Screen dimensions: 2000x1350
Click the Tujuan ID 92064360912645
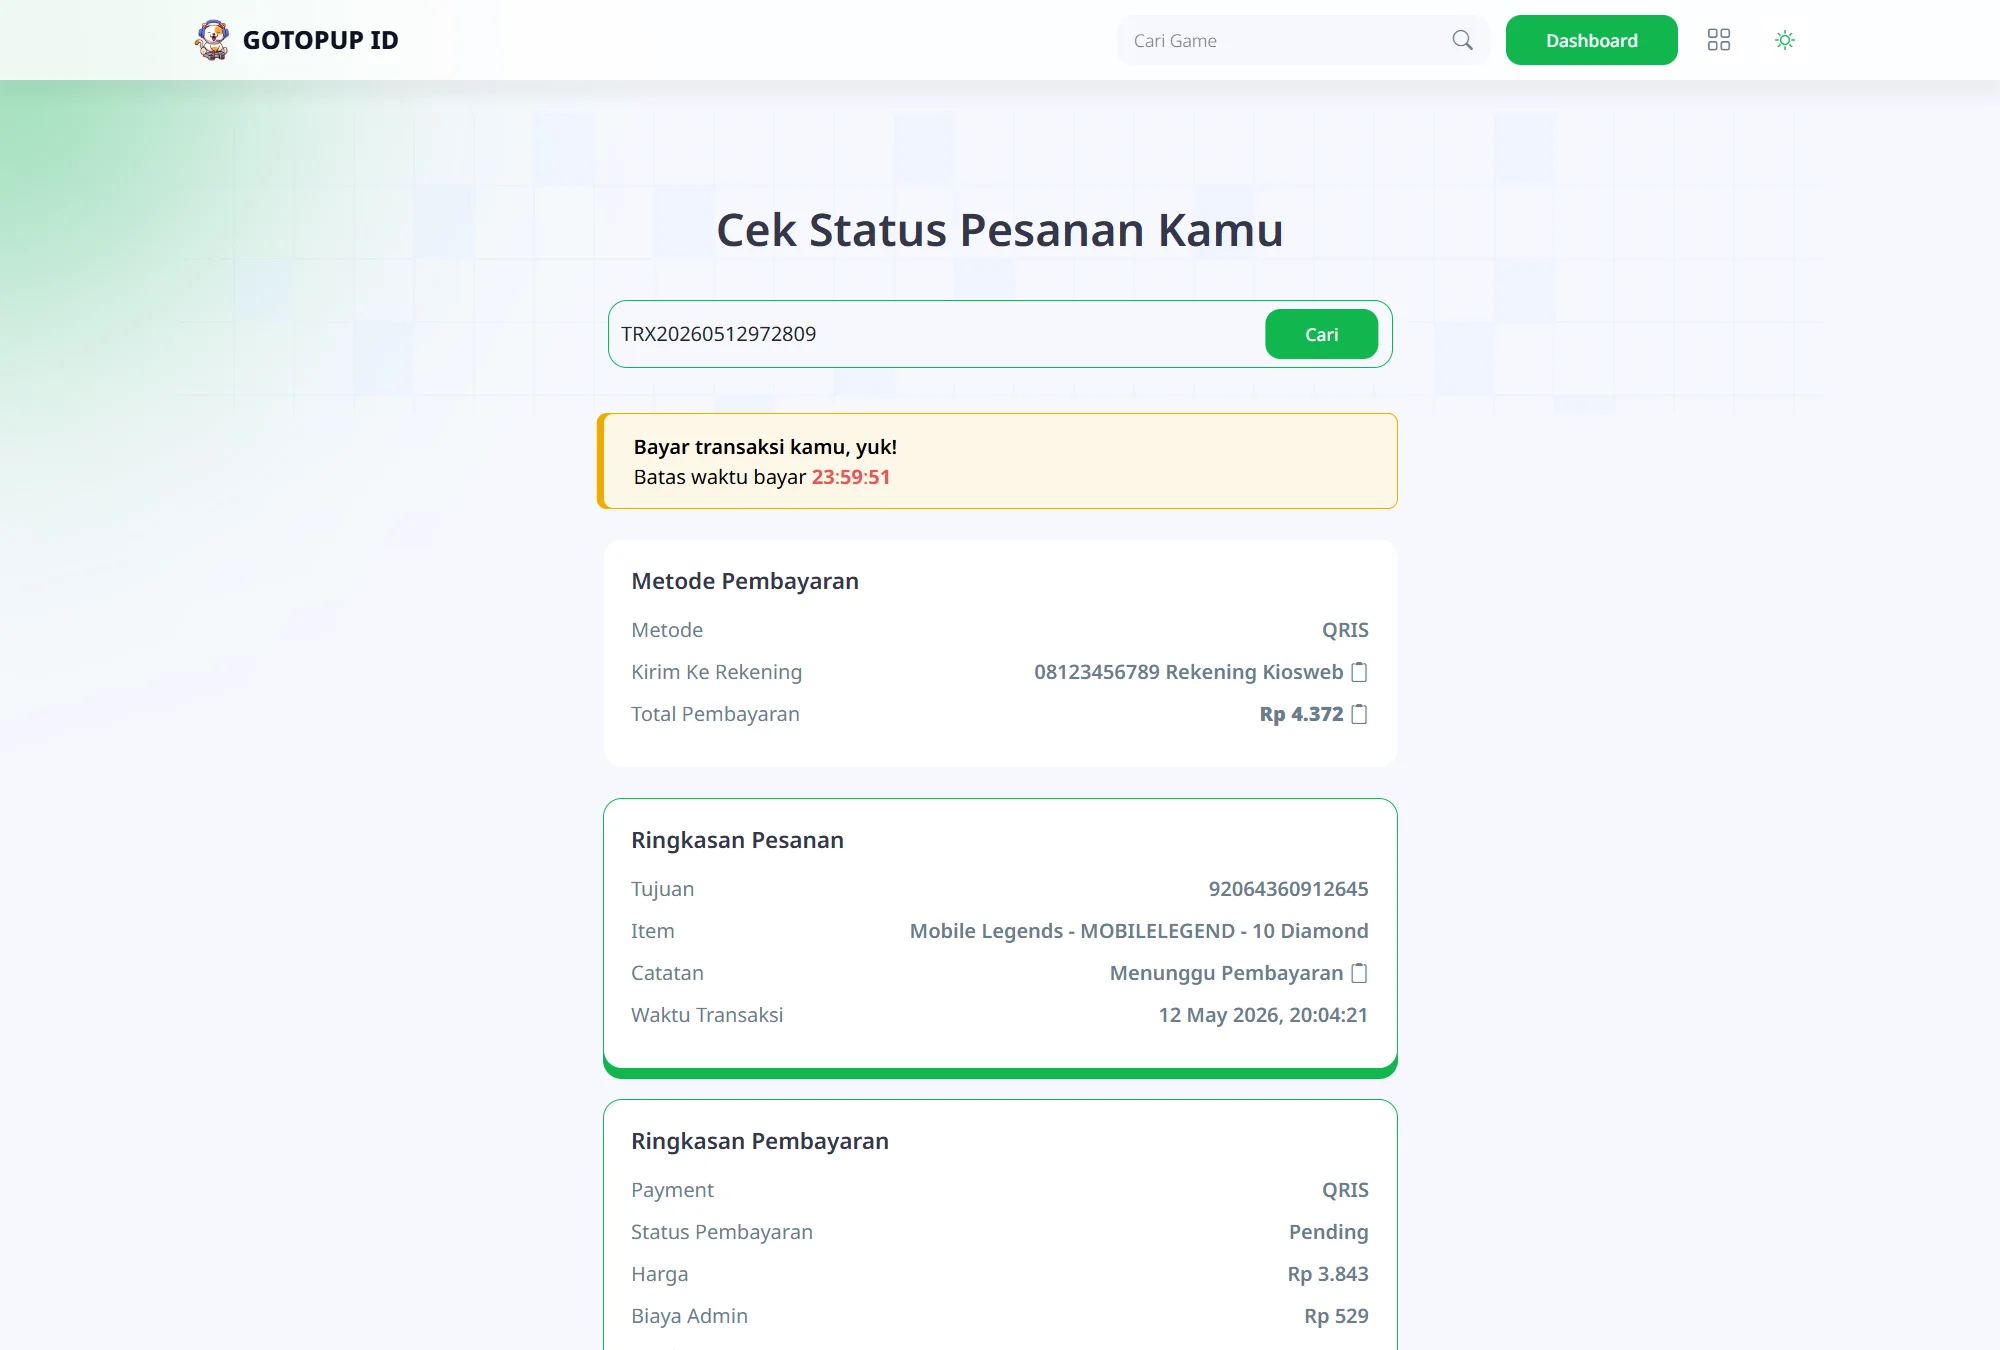coord(1288,889)
